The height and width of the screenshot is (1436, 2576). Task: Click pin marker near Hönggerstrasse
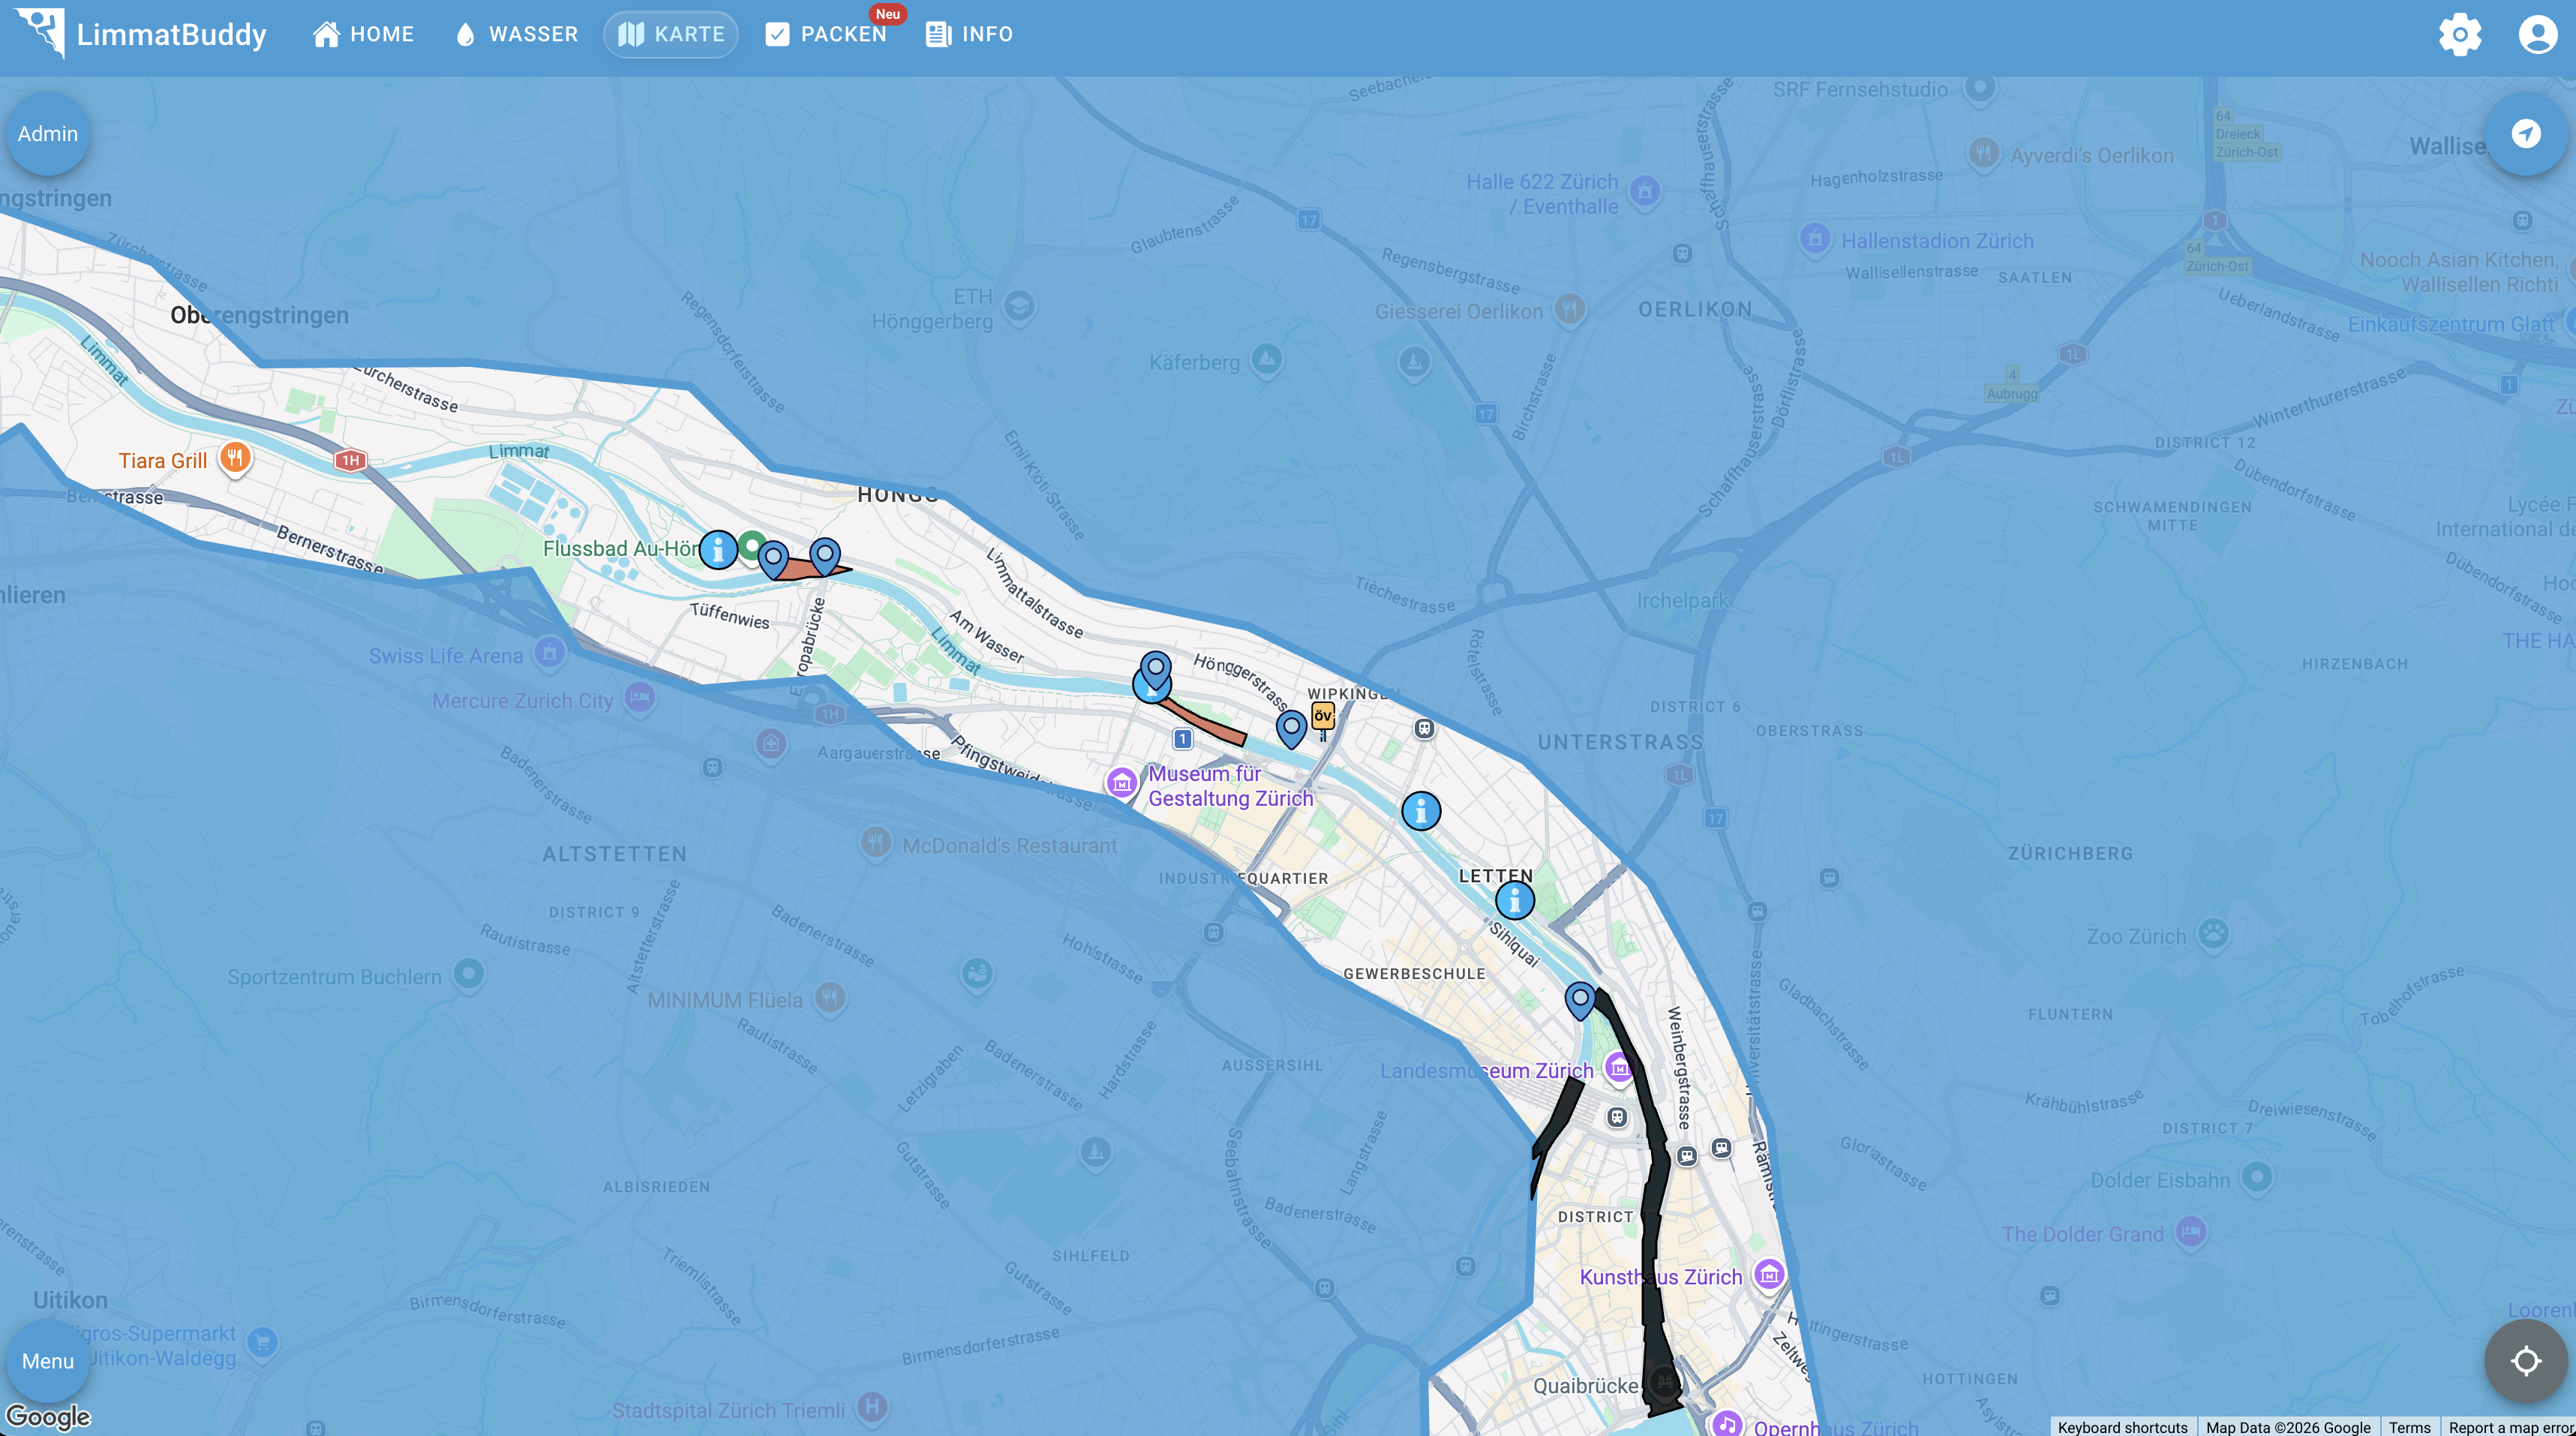pyautogui.click(x=1156, y=670)
